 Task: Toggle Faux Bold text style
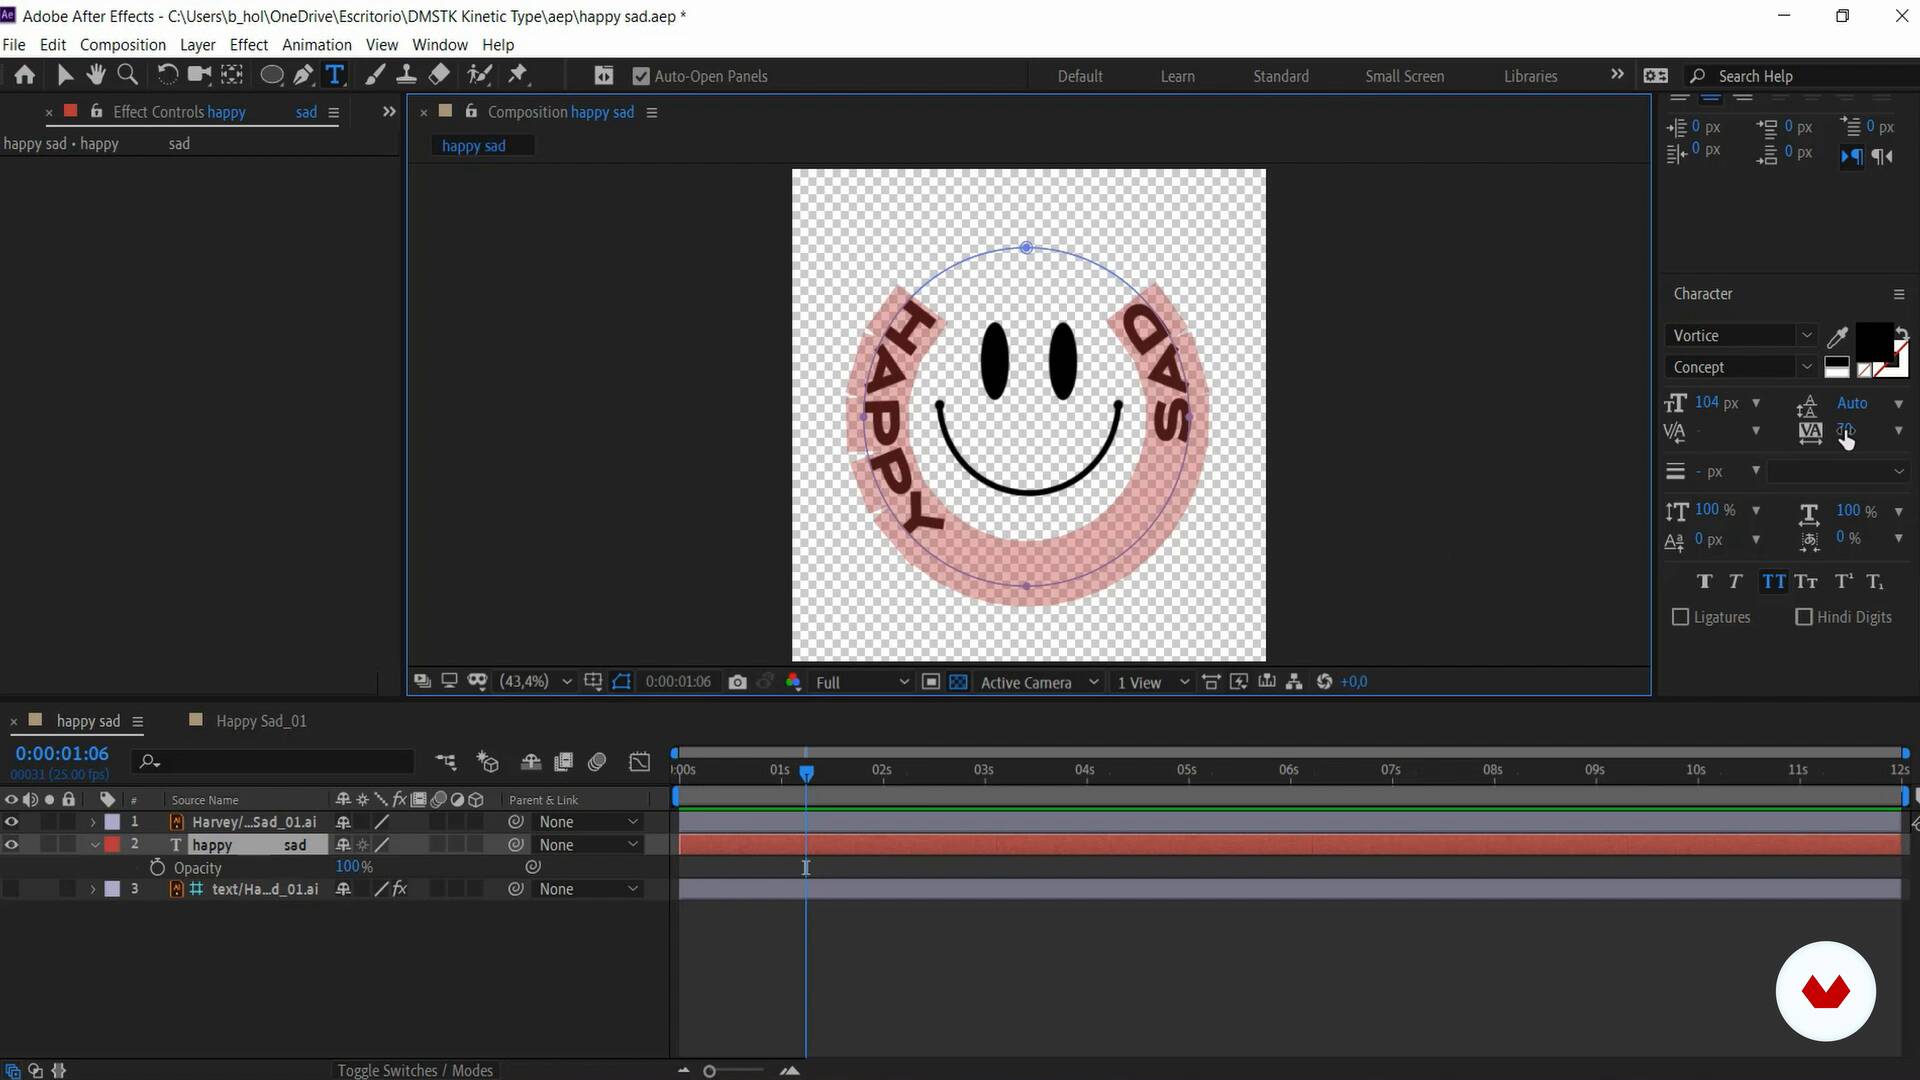(1705, 582)
